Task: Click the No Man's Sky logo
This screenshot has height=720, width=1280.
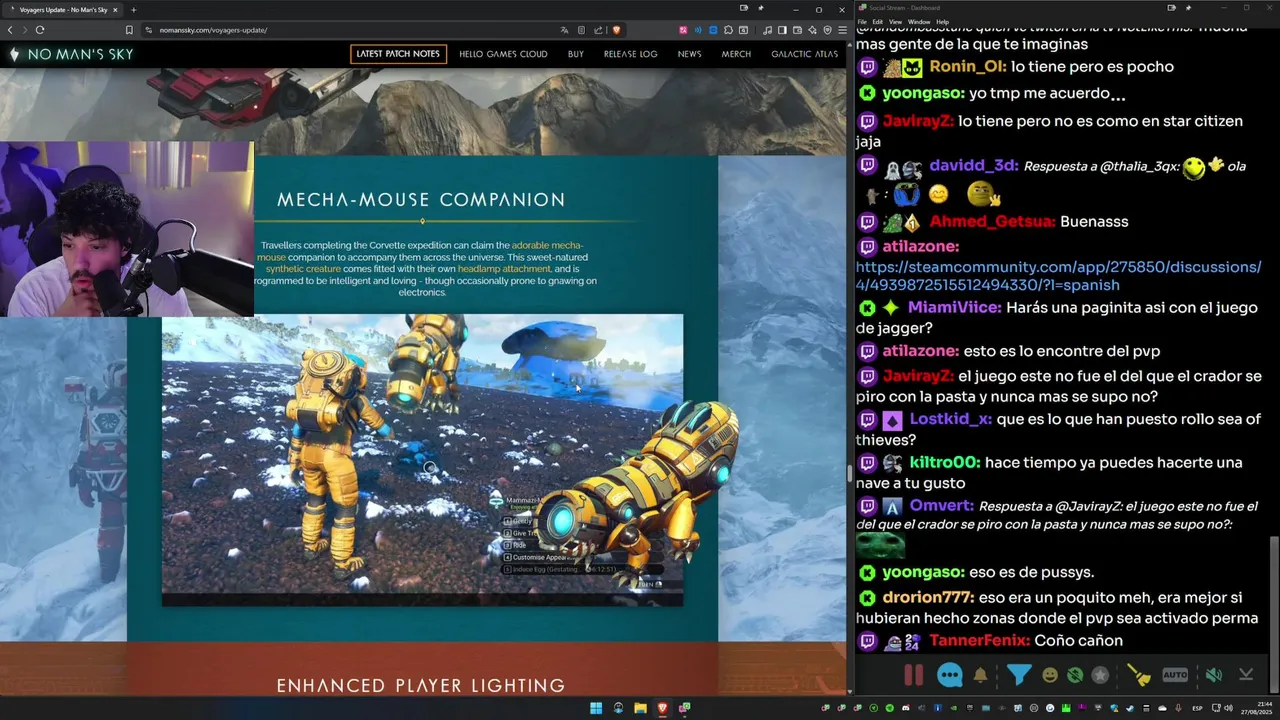Action: 71,54
